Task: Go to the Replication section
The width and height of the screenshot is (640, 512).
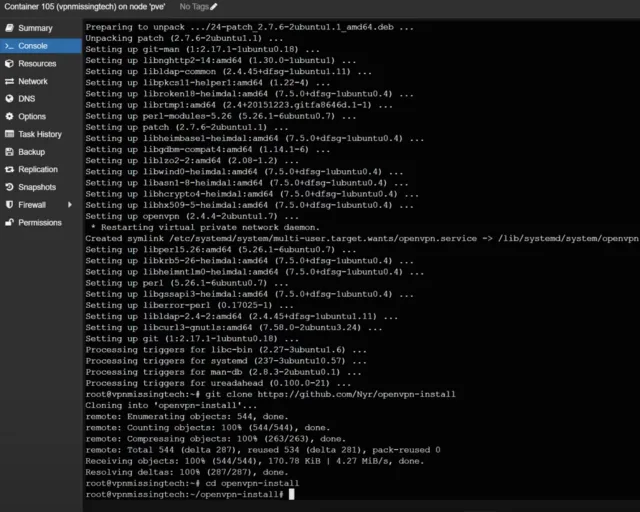Action: 37,170
